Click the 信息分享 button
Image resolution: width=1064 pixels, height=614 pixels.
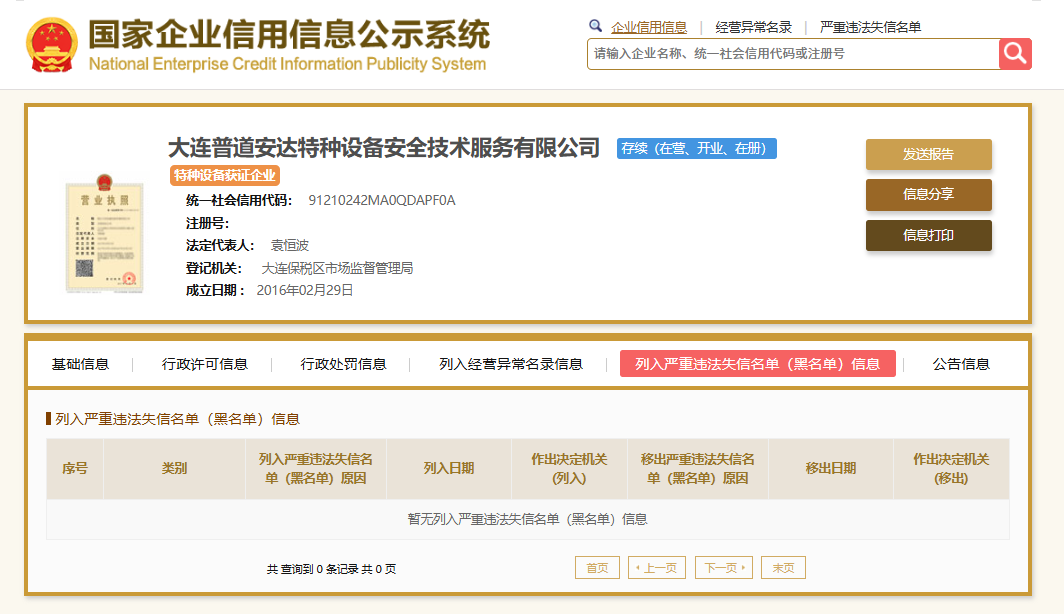[x=928, y=195]
